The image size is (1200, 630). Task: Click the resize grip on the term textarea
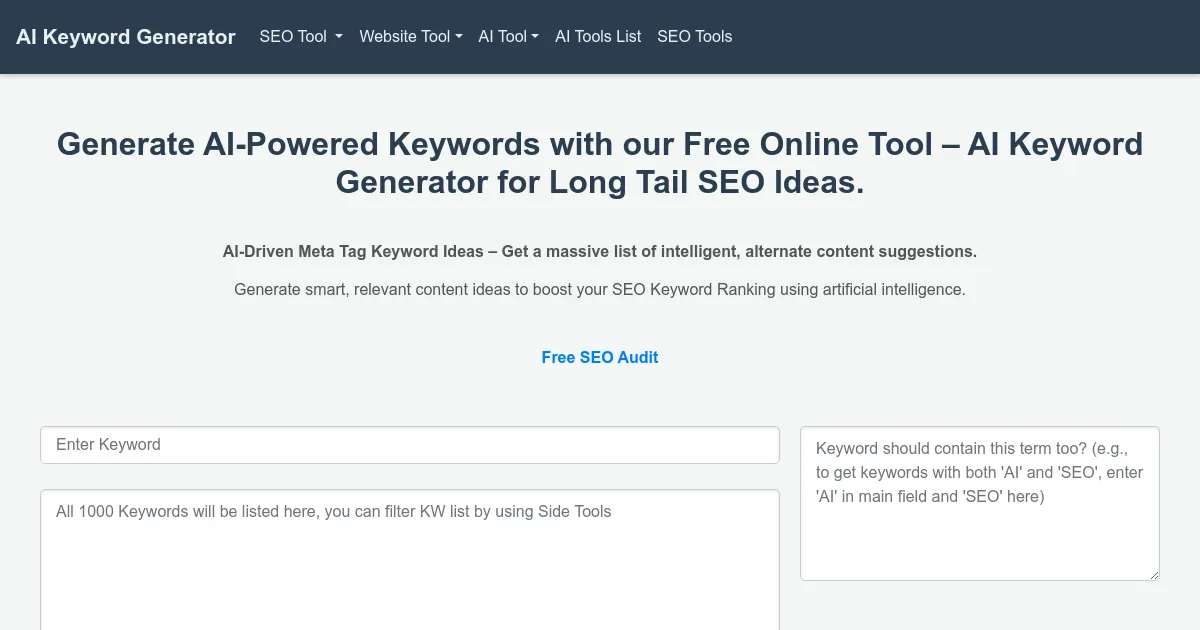[x=1155, y=575]
